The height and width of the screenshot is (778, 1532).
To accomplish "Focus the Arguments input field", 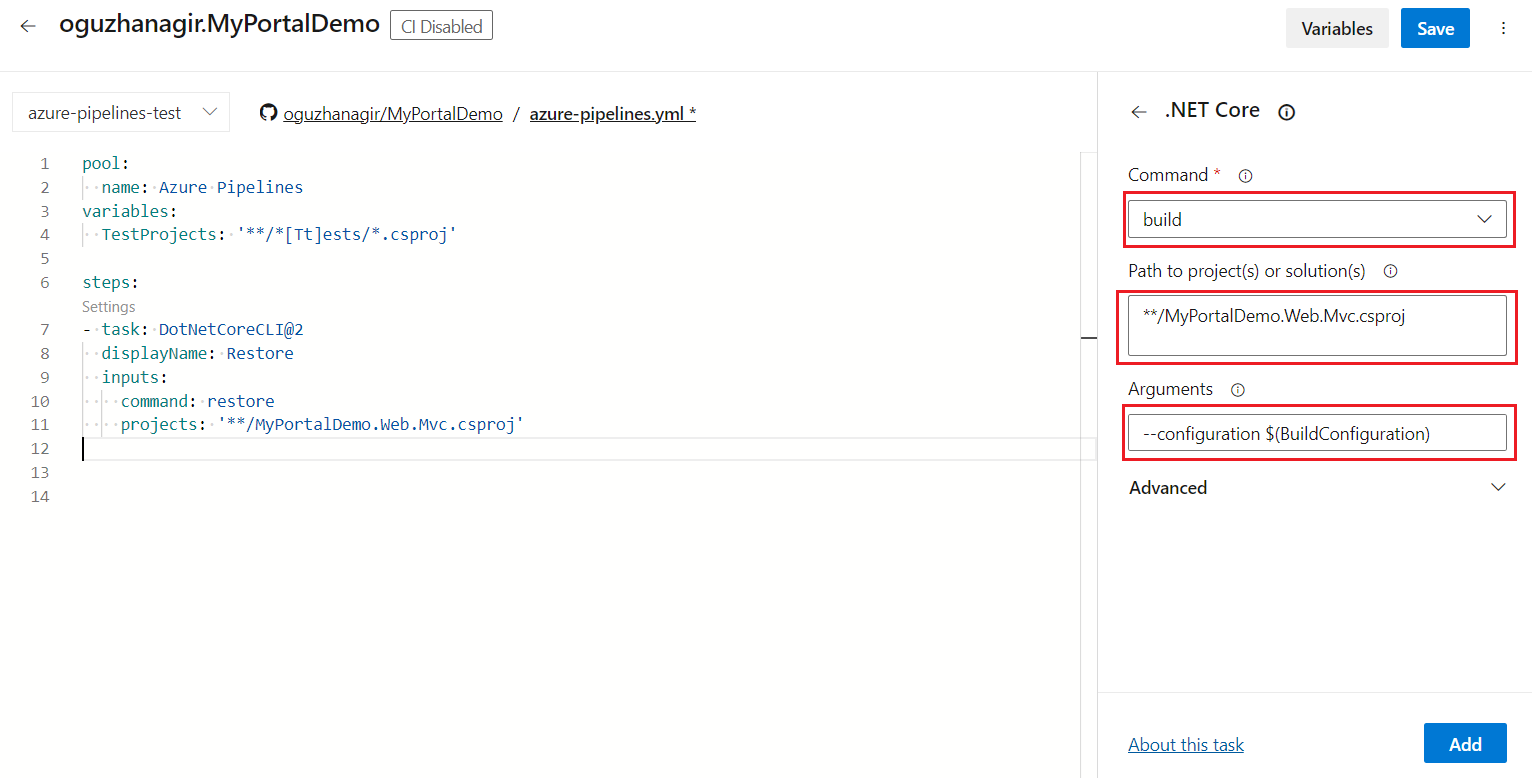I will (x=1317, y=433).
